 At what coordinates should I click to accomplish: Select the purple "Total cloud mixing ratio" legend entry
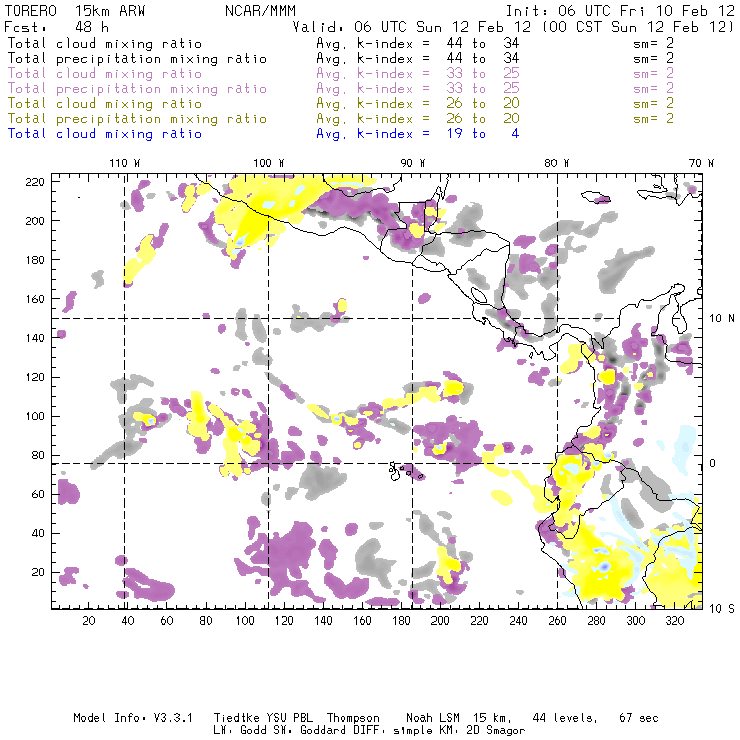coord(105,74)
